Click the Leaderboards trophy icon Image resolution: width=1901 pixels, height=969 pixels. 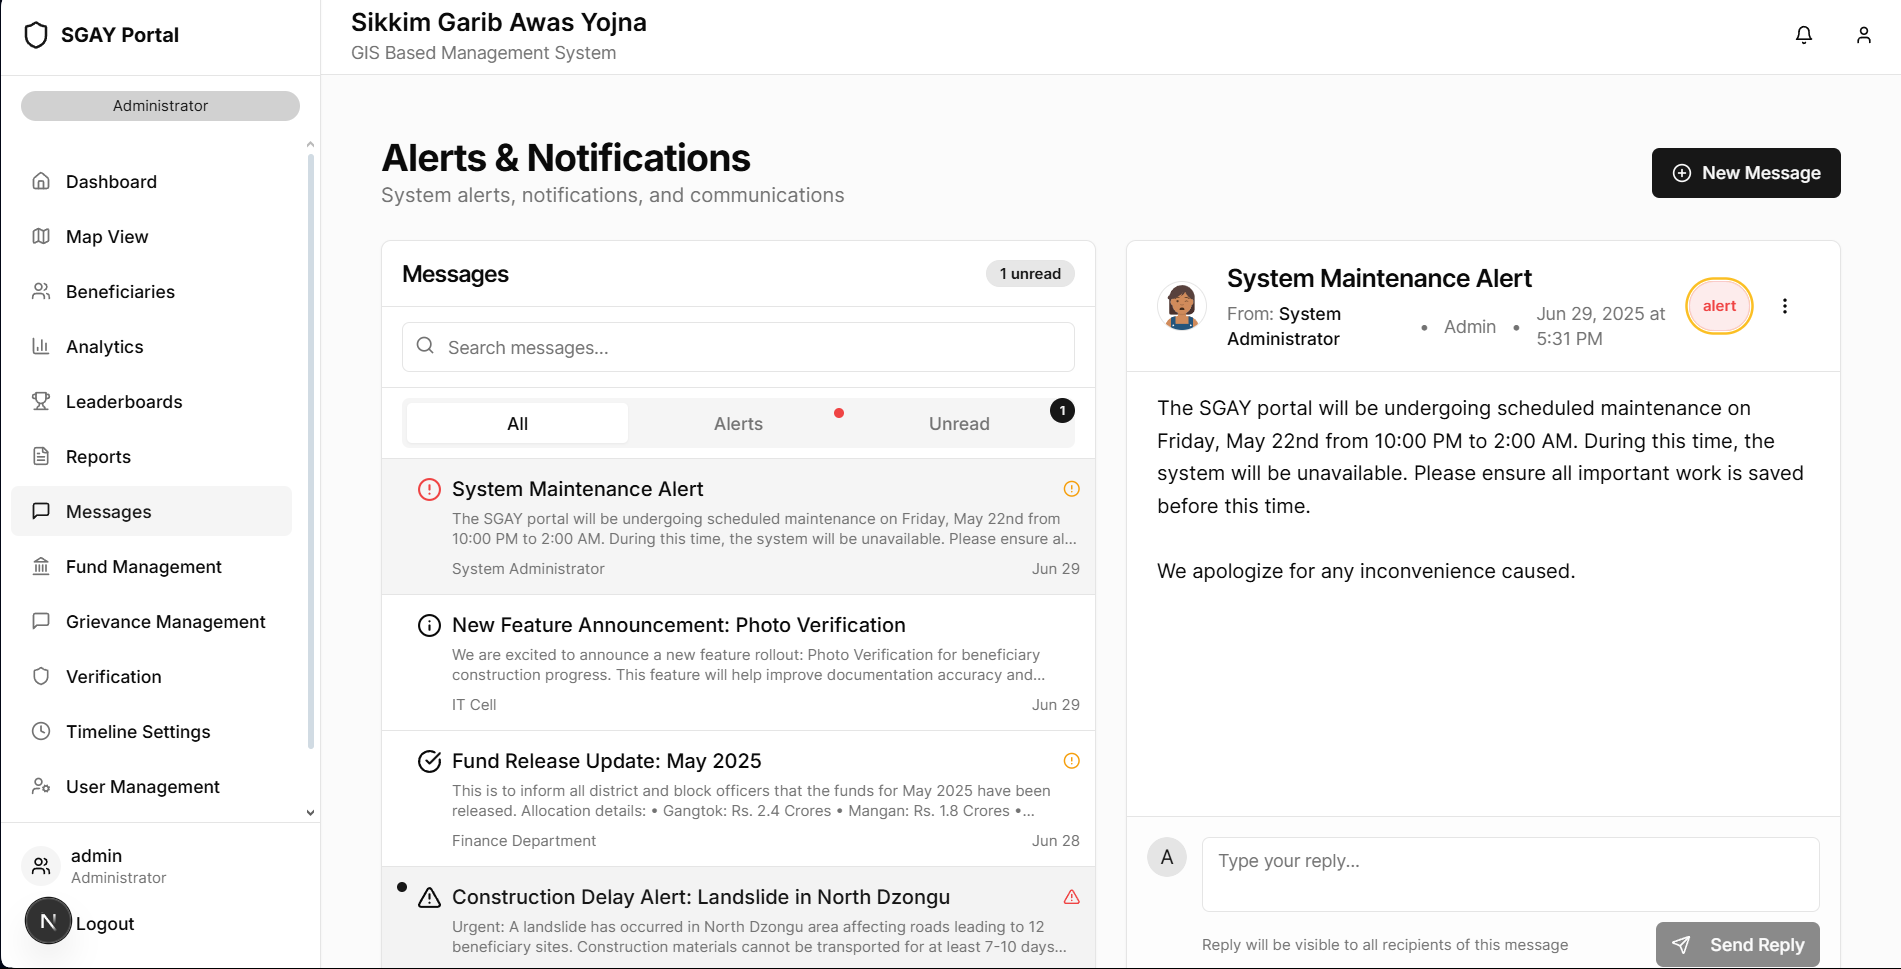coord(41,401)
